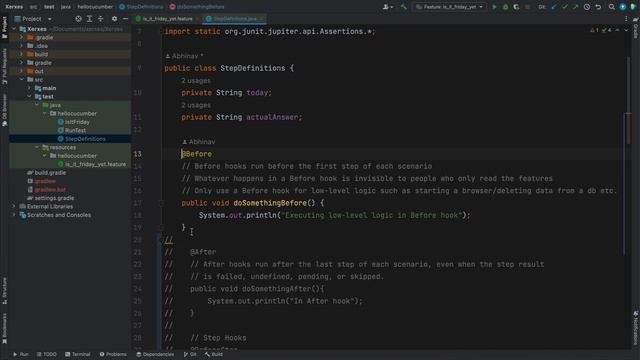Open Project panel settings gear
This screenshot has width=640, height=360.
[x=114, y=19]
